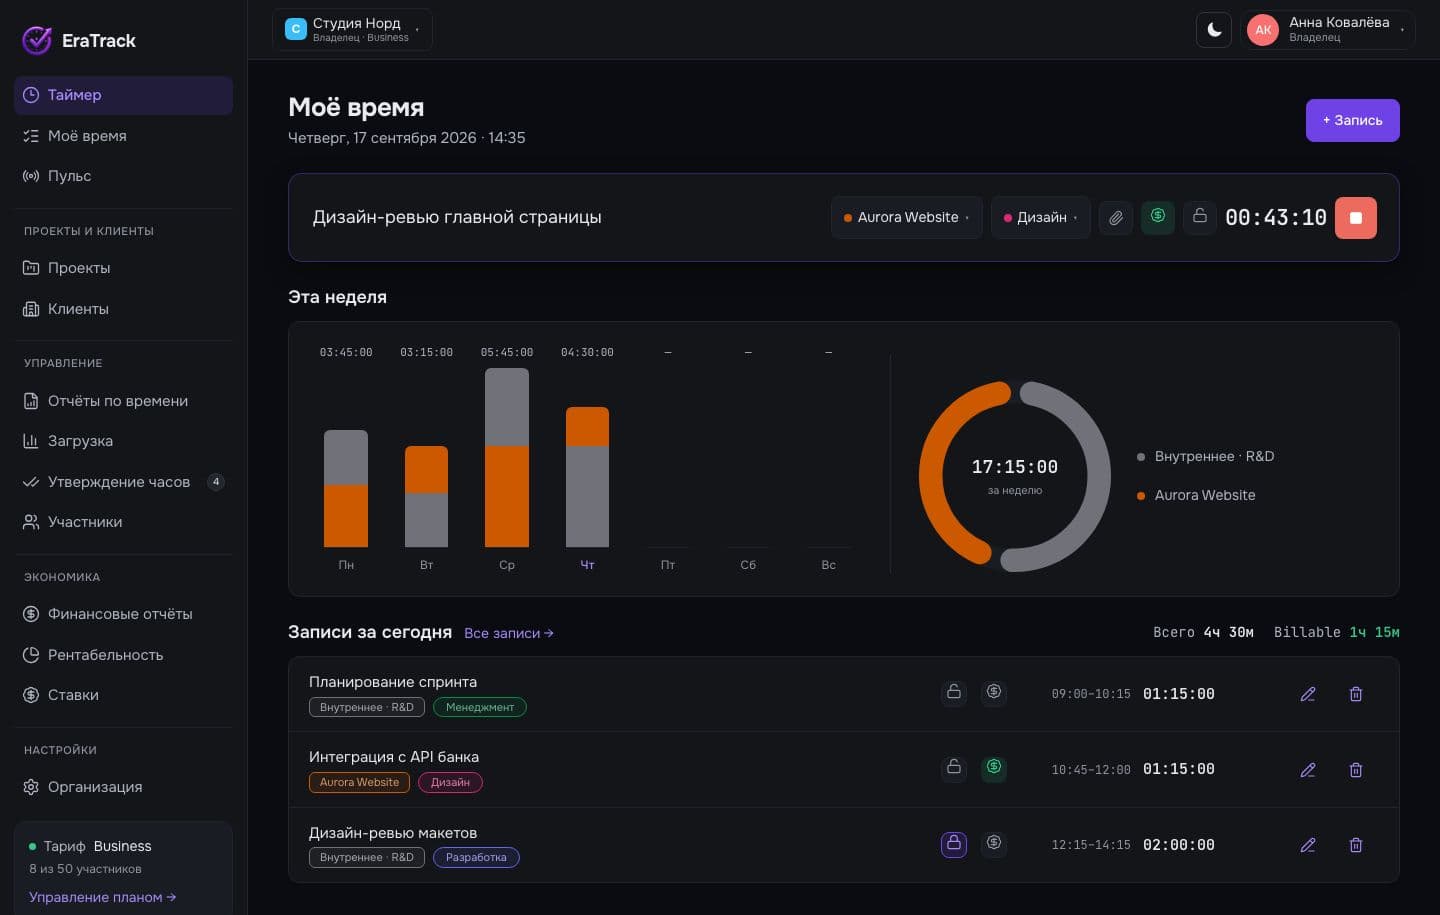
Task: Open the Студия Норд workspace switcher
Action: click(352, 30)
